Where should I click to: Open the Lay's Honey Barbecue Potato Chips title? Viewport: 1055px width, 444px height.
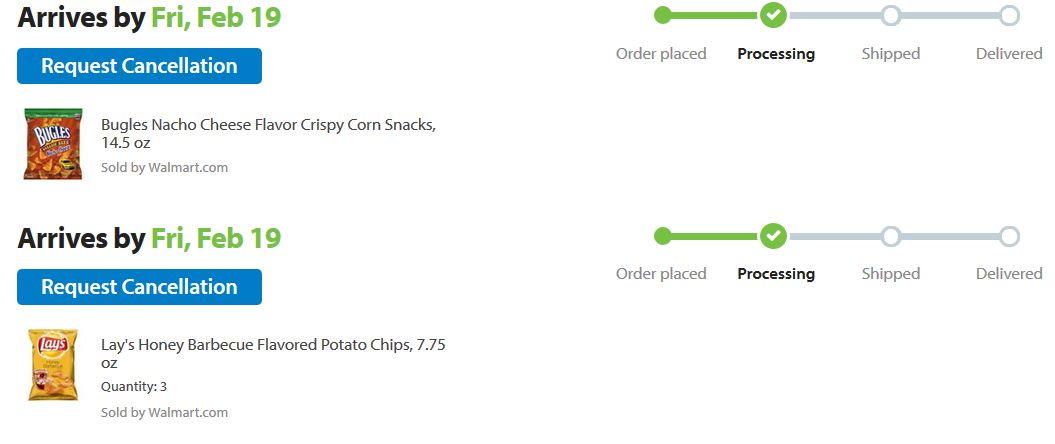273,354
